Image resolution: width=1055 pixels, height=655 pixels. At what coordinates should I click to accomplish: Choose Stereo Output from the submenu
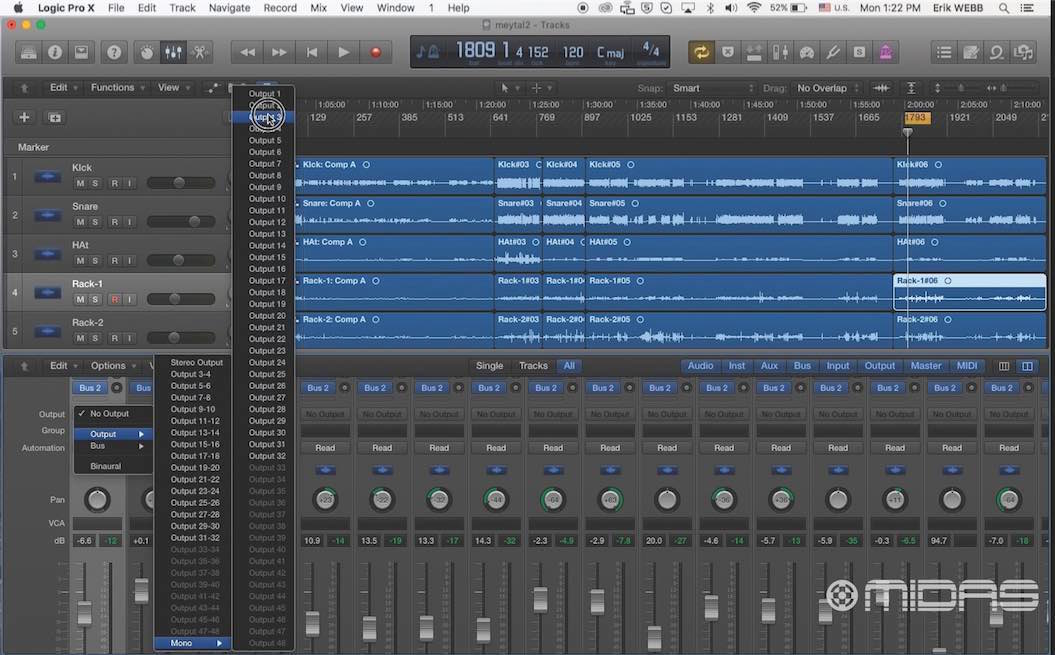click(196, 363)
